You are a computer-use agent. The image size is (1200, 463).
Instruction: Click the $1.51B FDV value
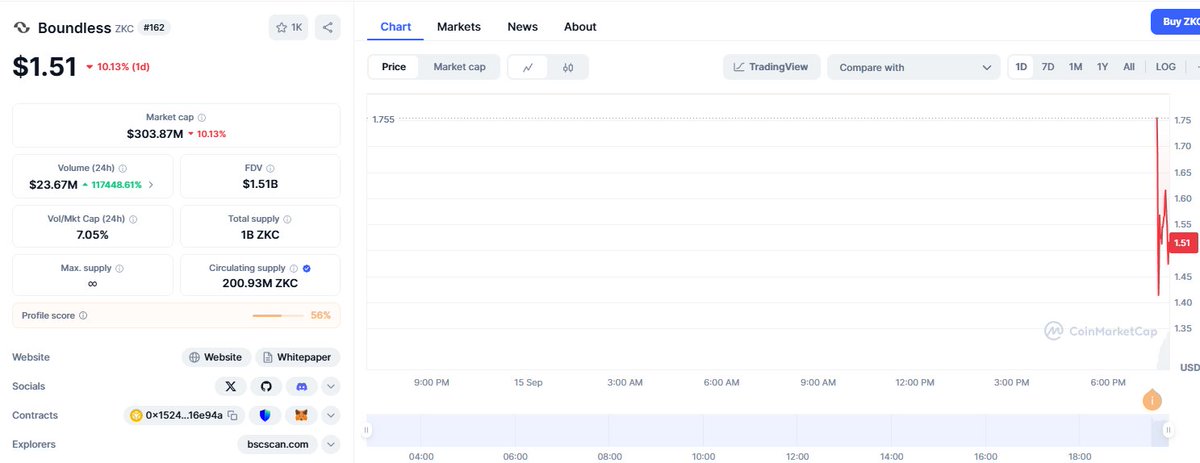point(260,185)
